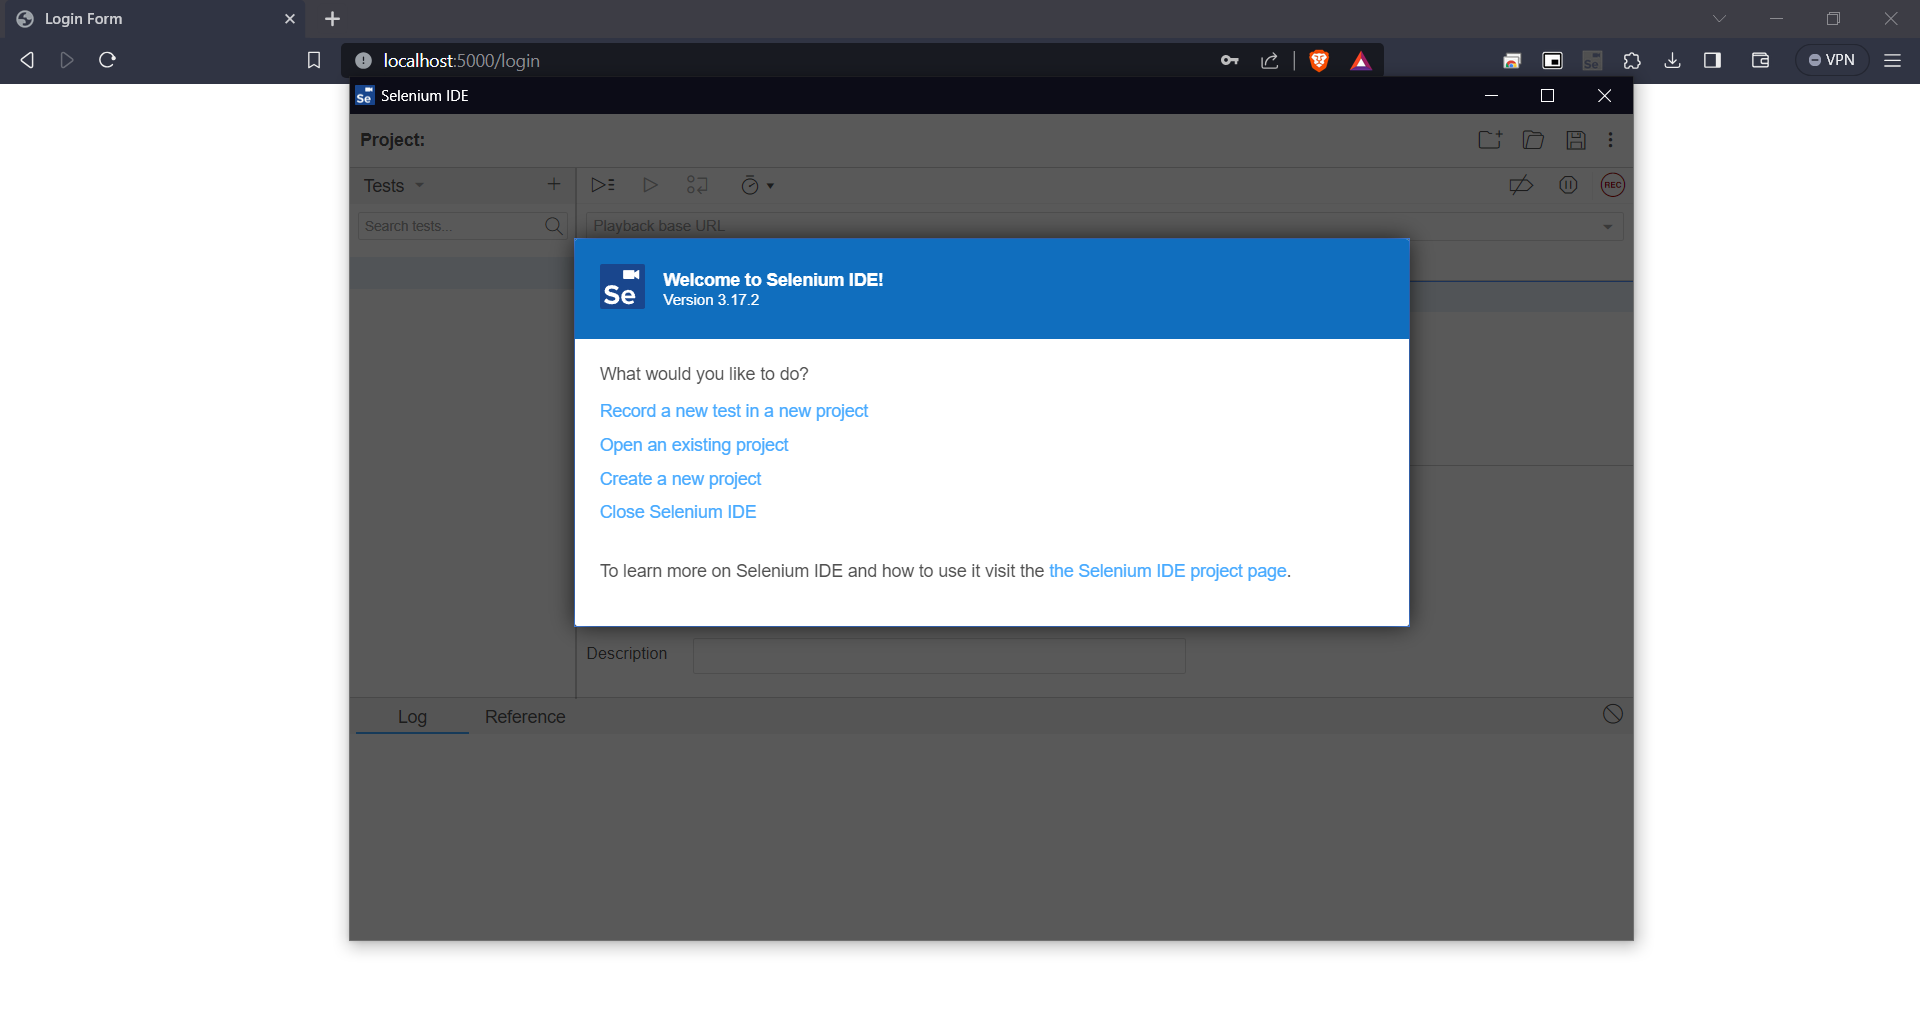The image size is (1920, 1030).
Task: Click the Run current test play icon
Action: coord(650,185)
